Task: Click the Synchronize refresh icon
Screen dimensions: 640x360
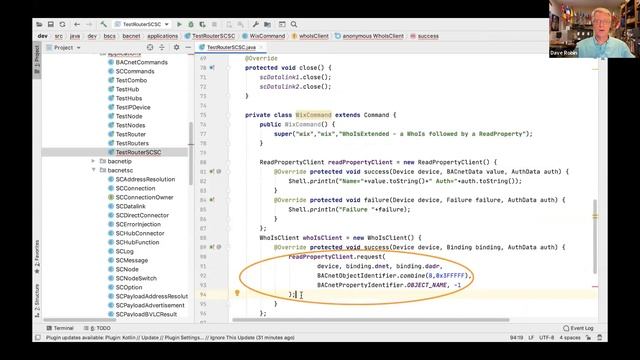Action: (x=62, y=24)
